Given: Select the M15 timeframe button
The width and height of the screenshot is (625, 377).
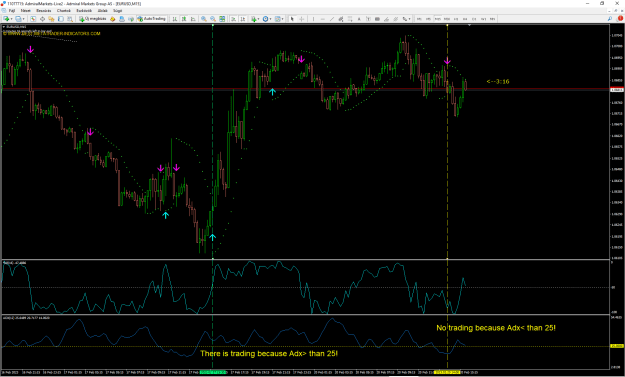Looking at the screenshot, I should click(x=437, y=19).
